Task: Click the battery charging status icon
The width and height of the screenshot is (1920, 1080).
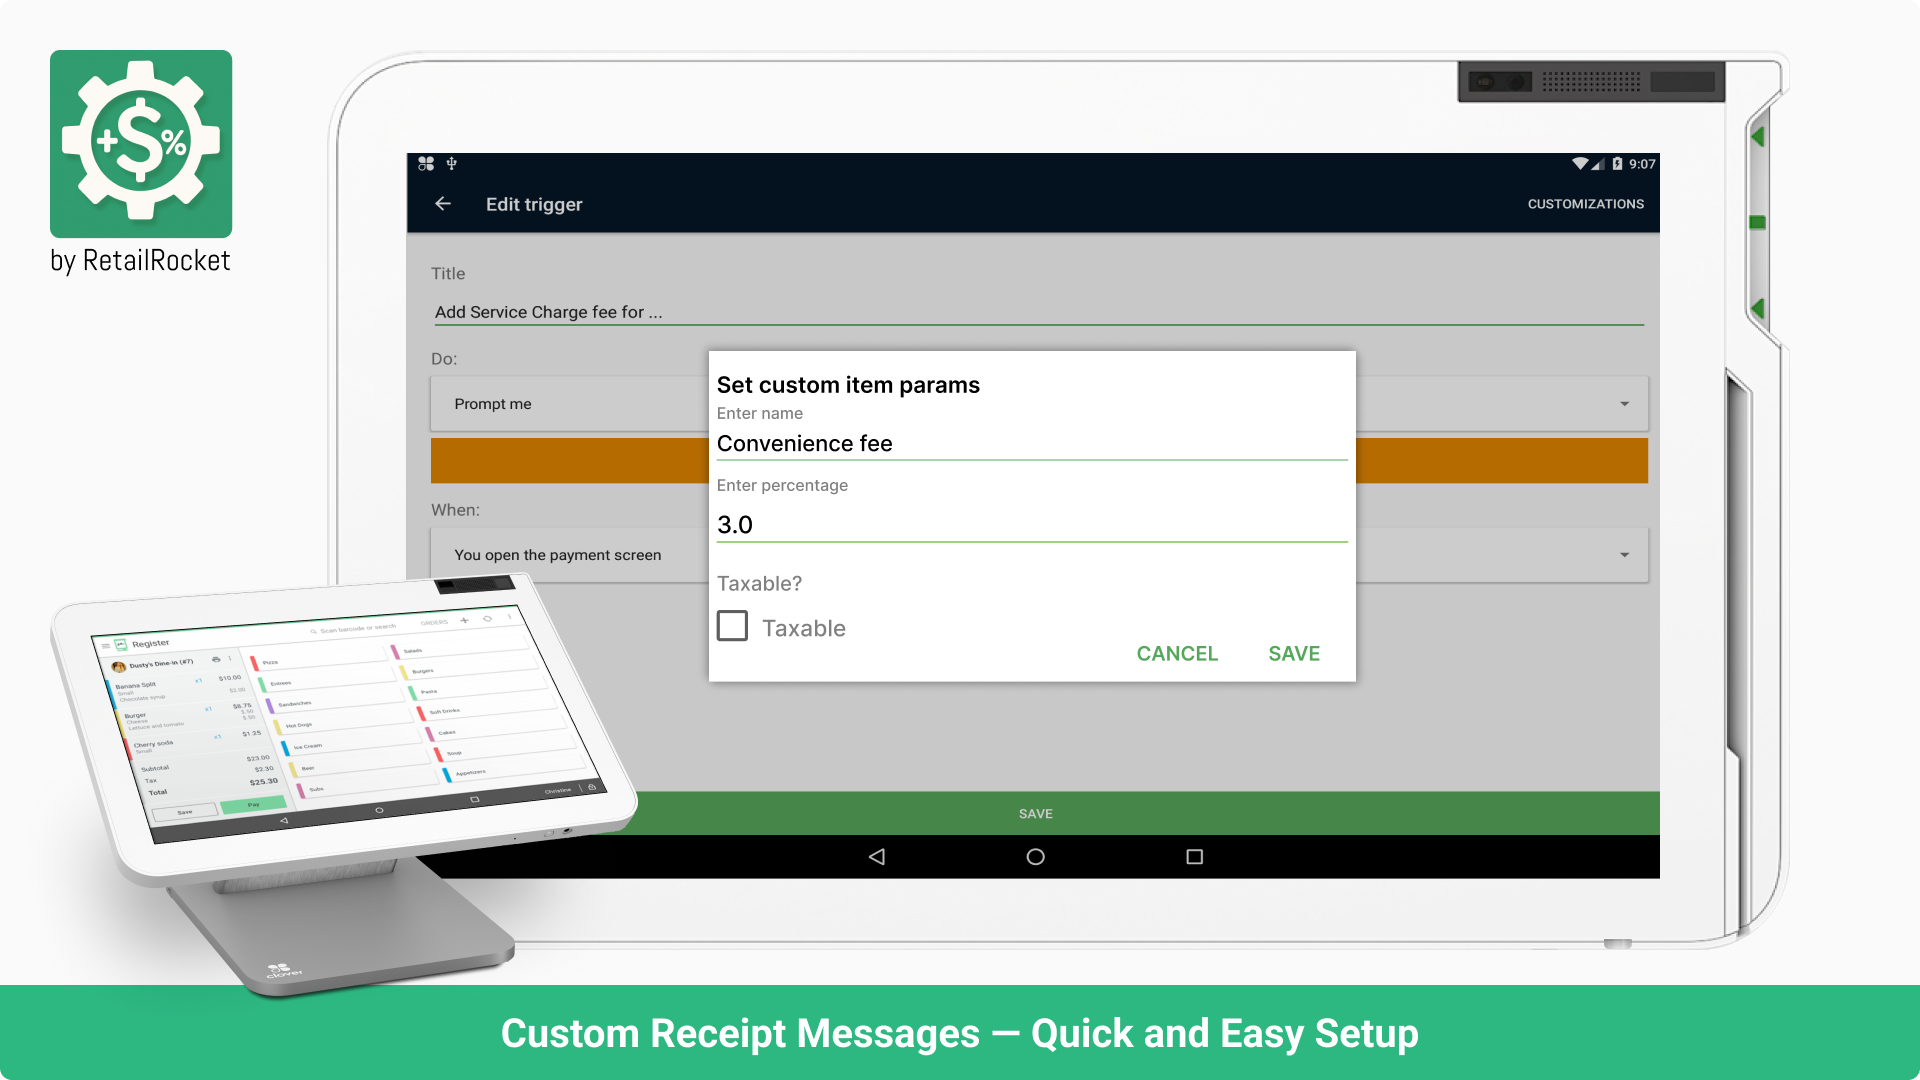Action: point(1617,164)
